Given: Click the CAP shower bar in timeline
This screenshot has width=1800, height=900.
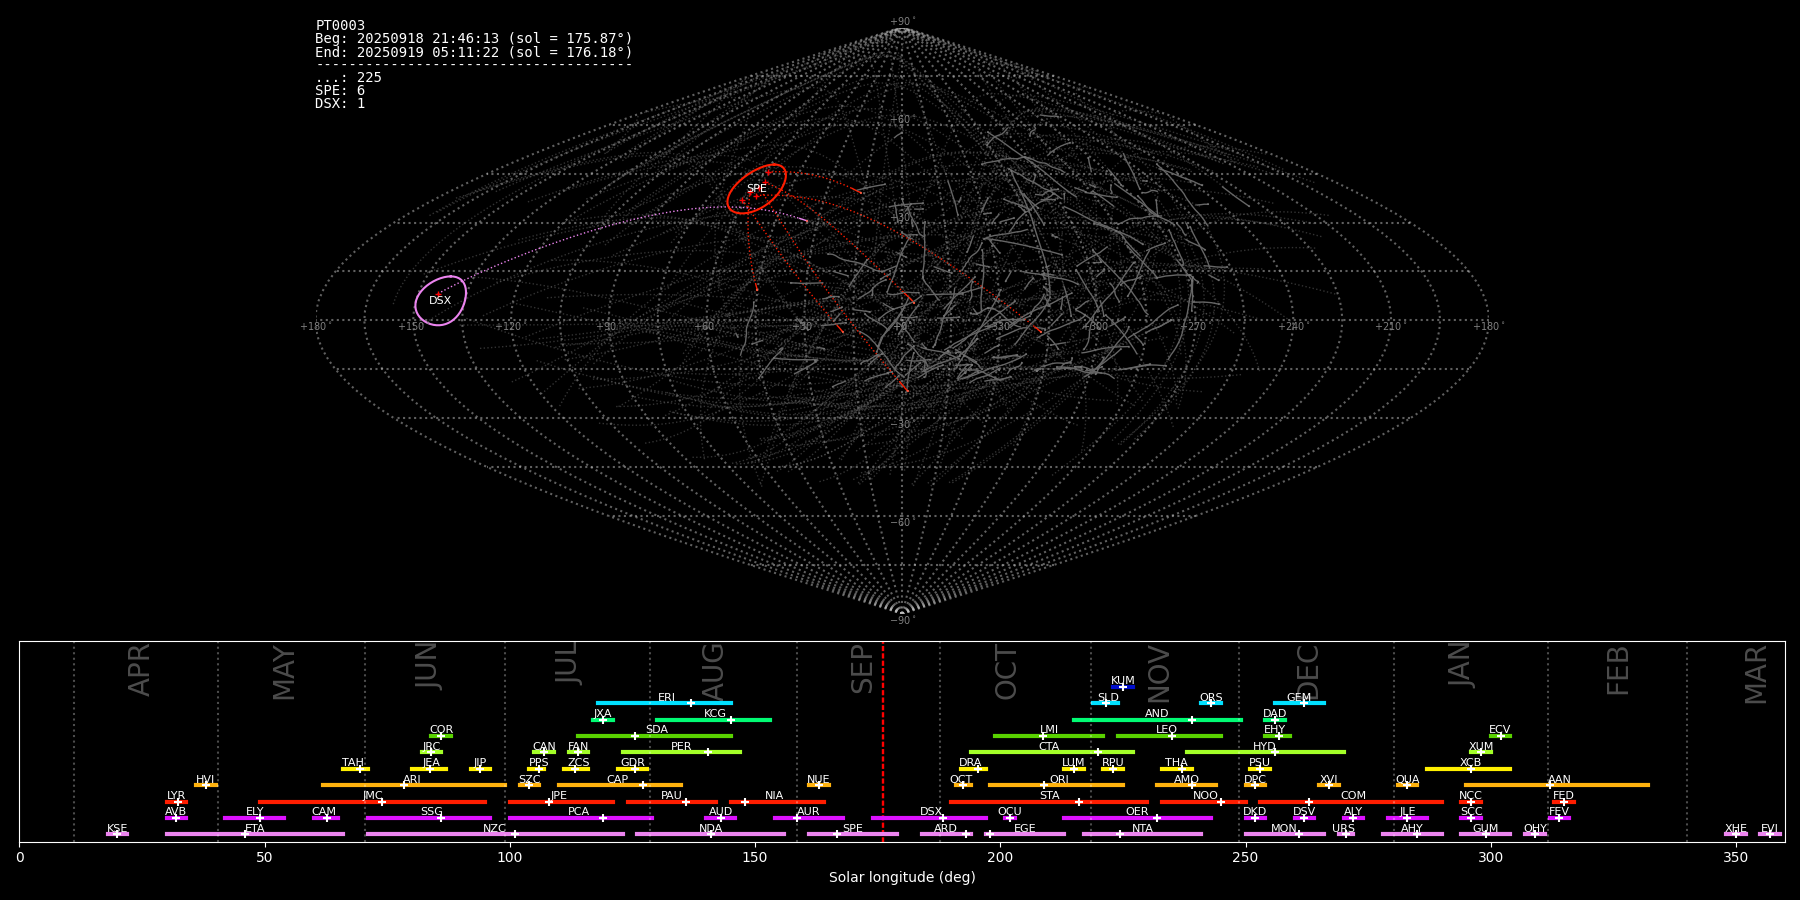Looking at the screenshot, I should click(620, 785).
